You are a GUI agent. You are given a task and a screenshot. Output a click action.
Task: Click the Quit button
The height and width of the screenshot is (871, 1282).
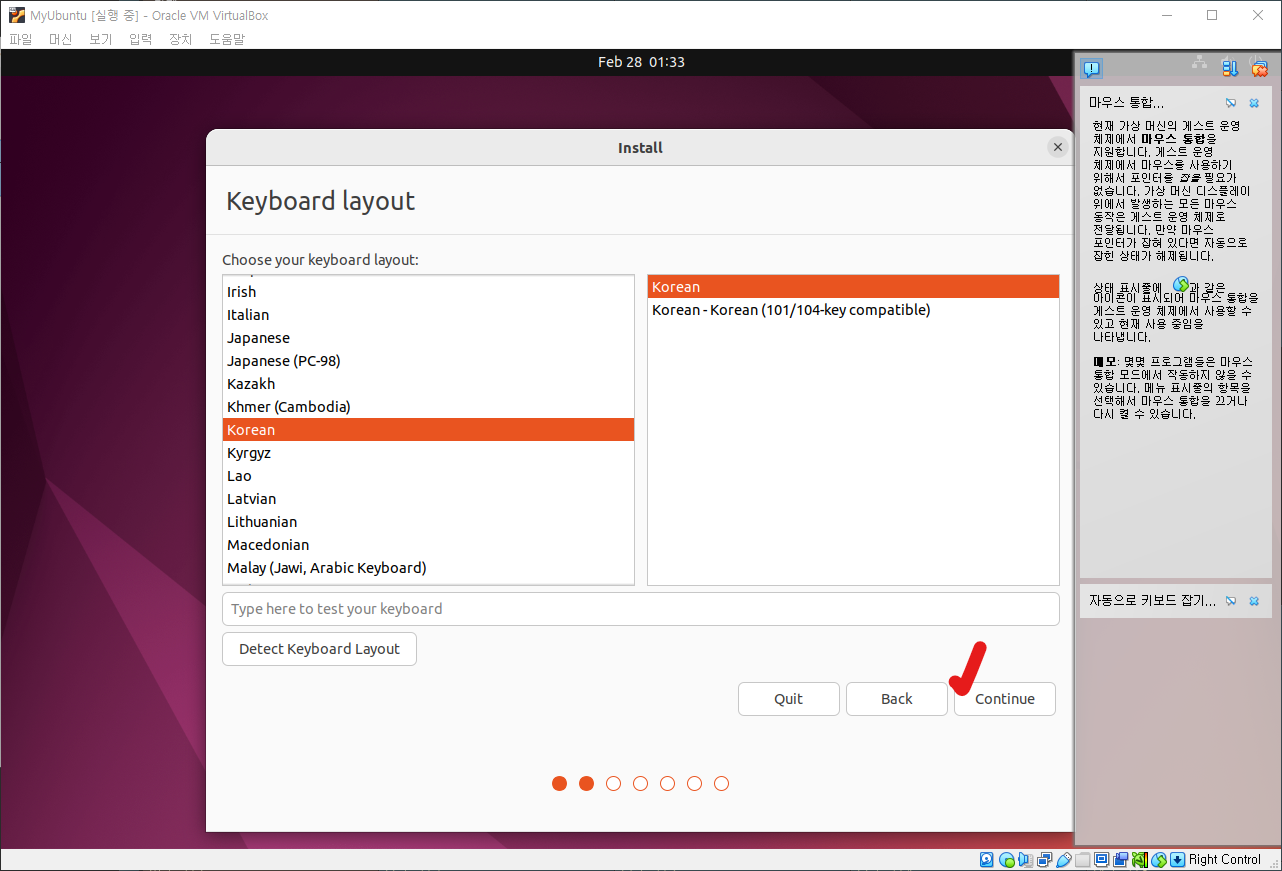pyautogui.click(x=789, y=699)
